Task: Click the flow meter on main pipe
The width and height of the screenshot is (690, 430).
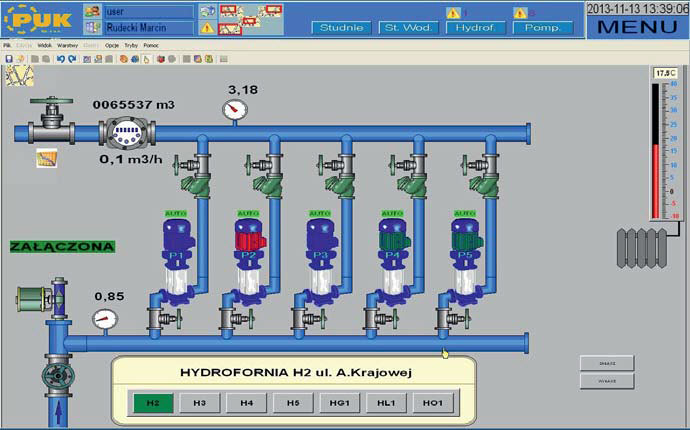Action: 124,132
